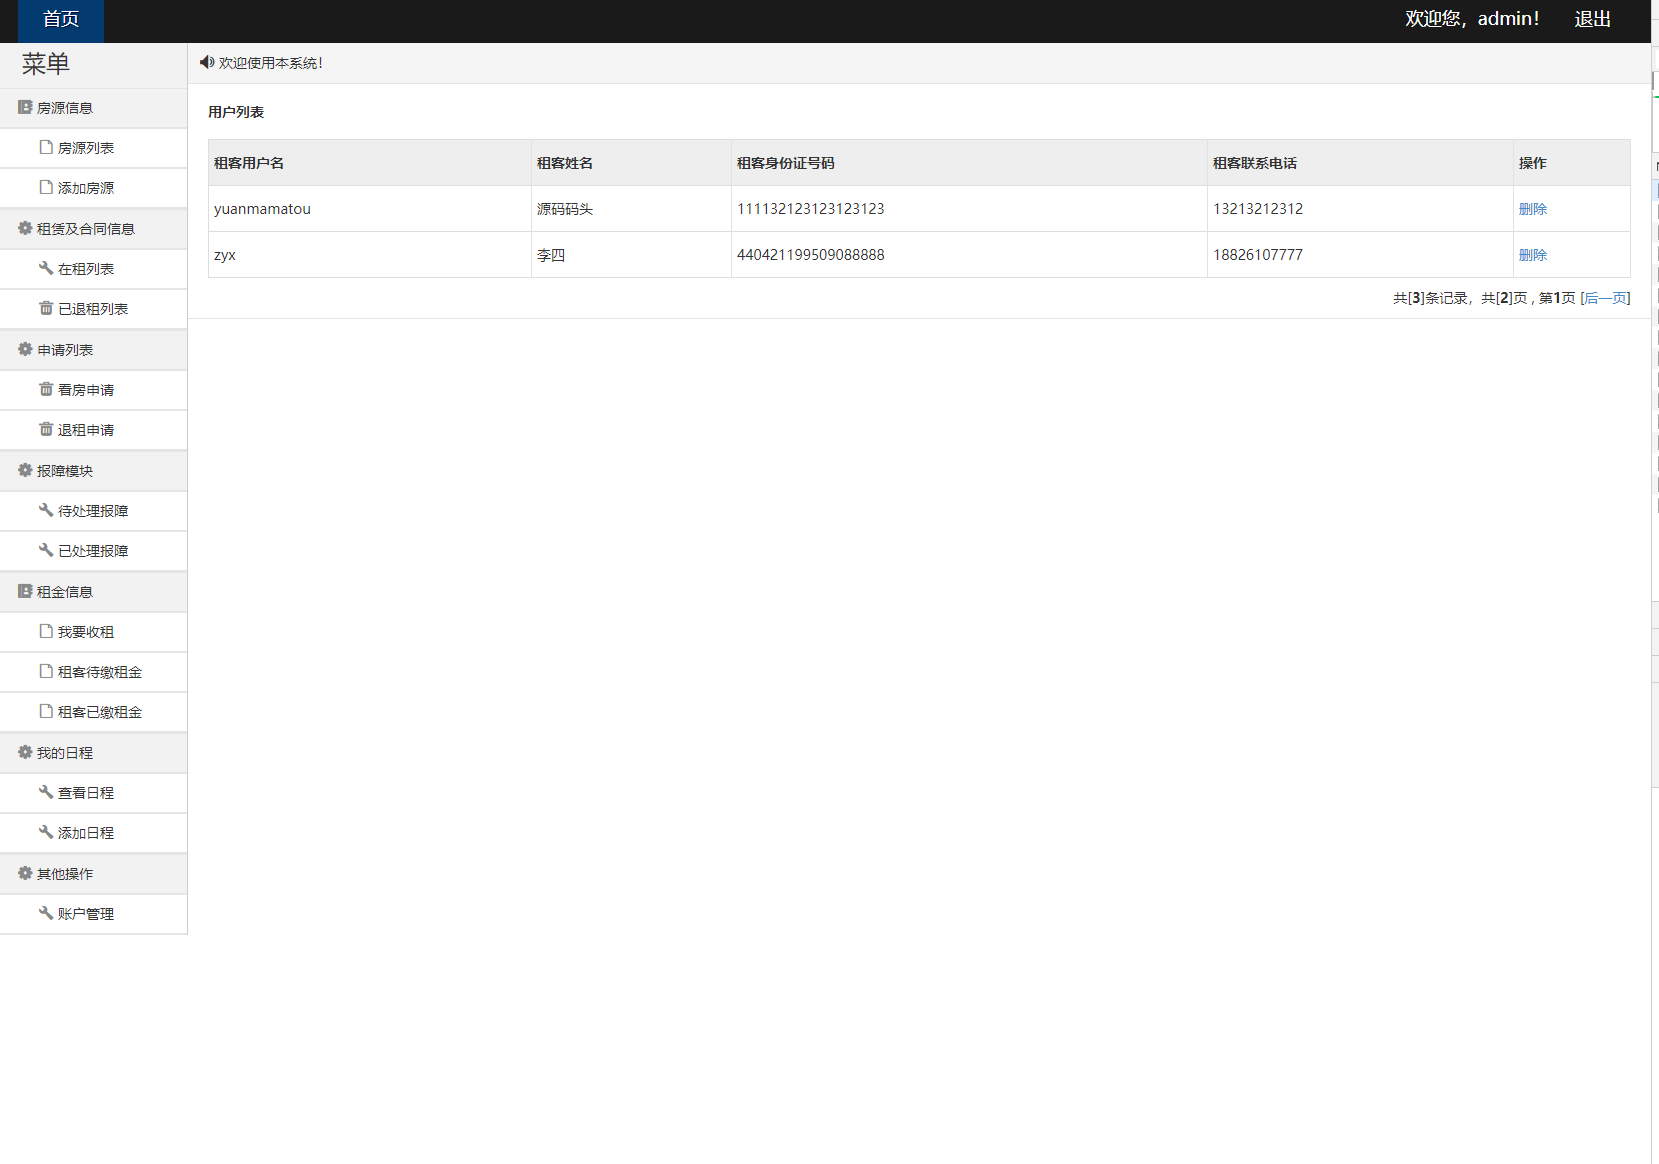Go to next page via 后一页

click(1605, 298)
